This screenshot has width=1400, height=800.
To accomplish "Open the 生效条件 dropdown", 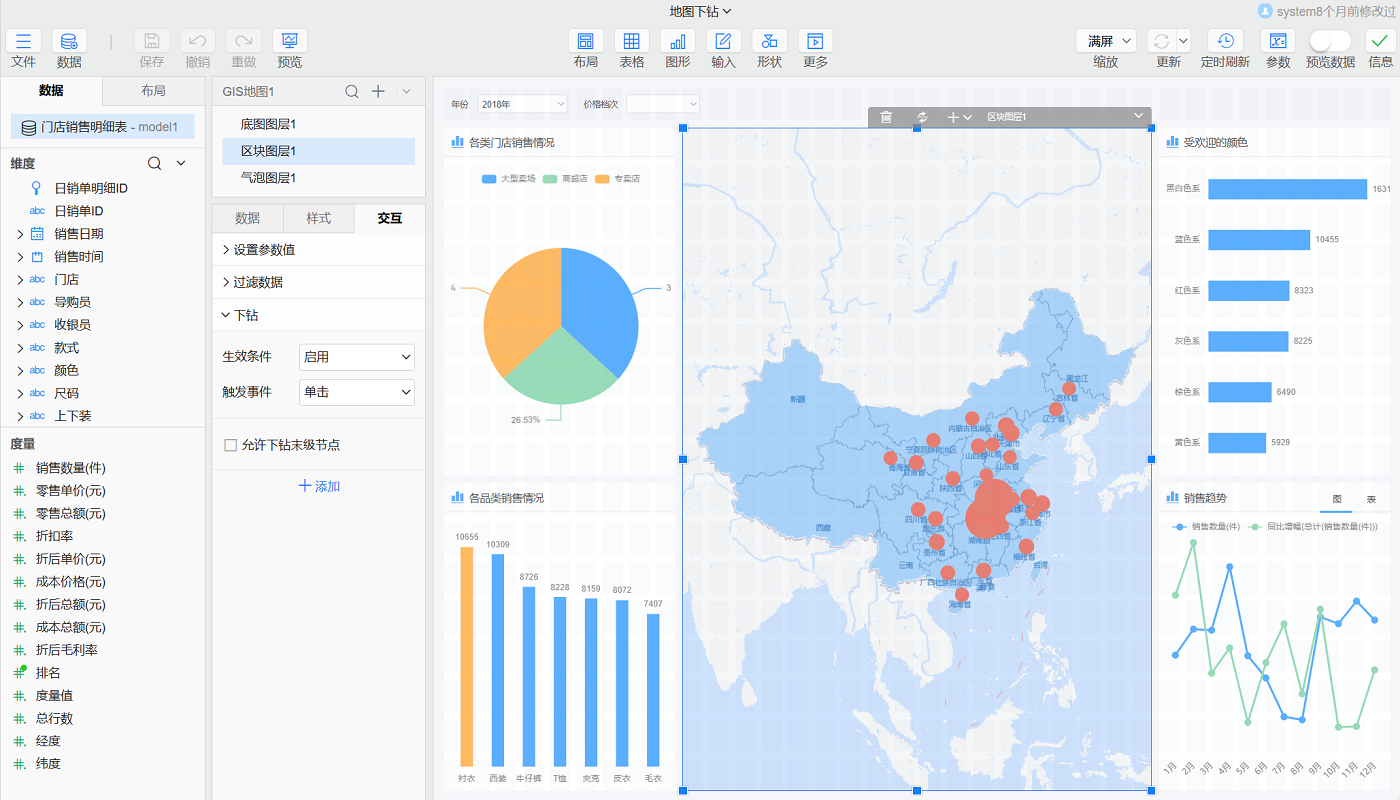I will click(x=356, y=357).
